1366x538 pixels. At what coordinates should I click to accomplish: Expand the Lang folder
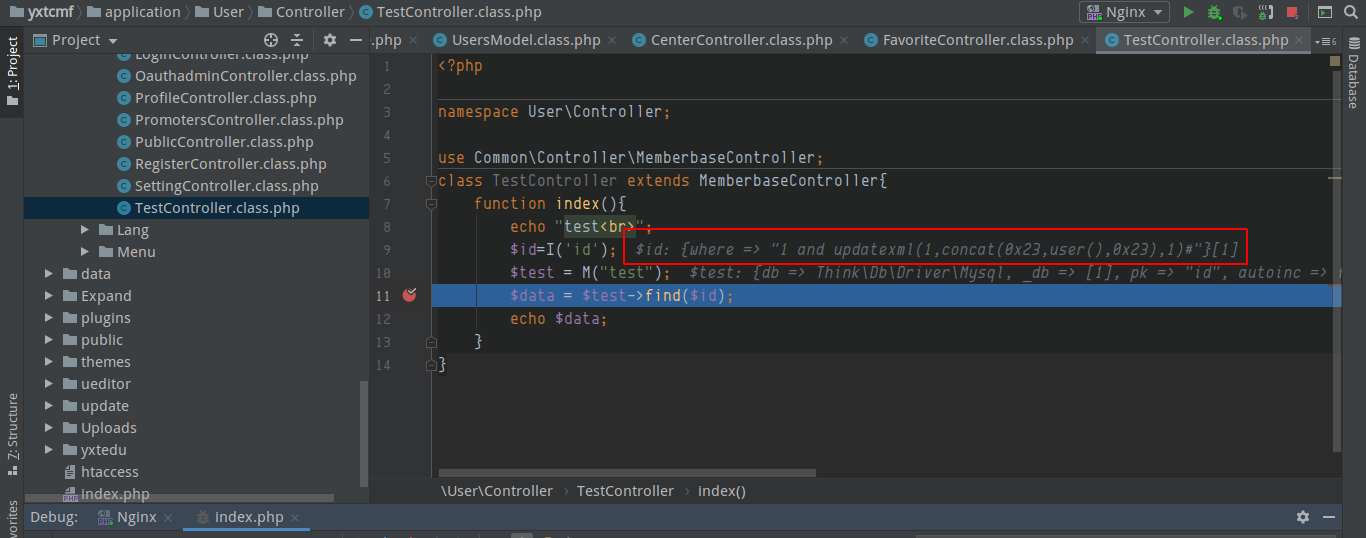pos(86,230)
